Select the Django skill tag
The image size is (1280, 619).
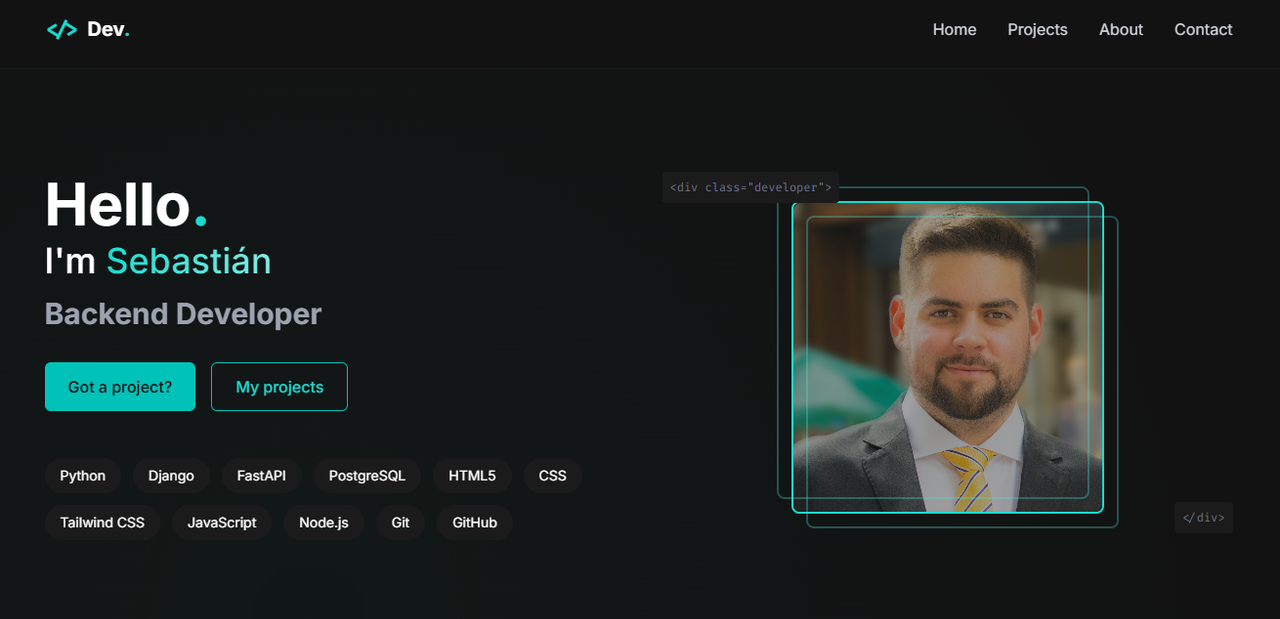point(171,476)
